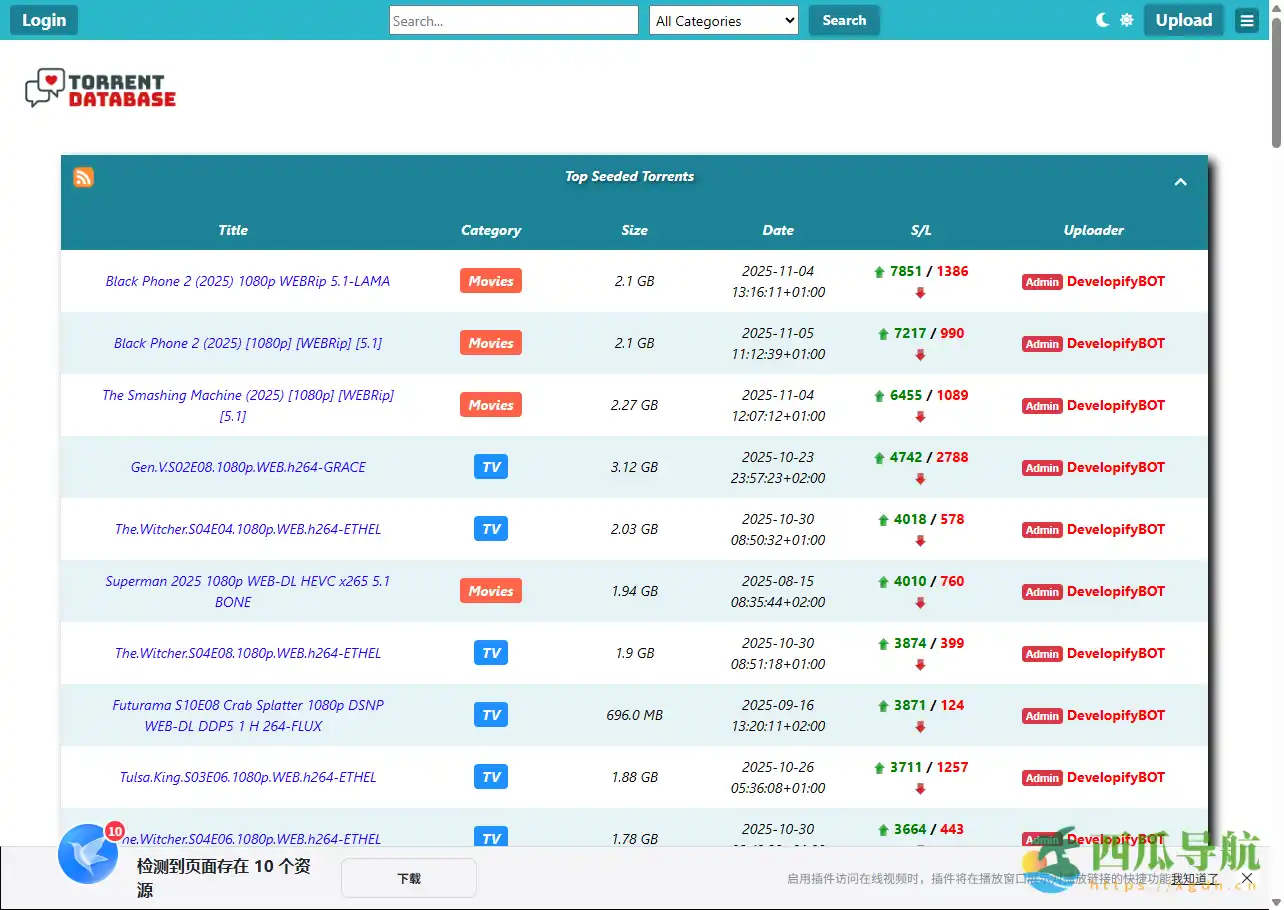Click the TV badge for Gen.V.S02E08
The width and height of the screenshot is (1284, 910).
[490, 467]
